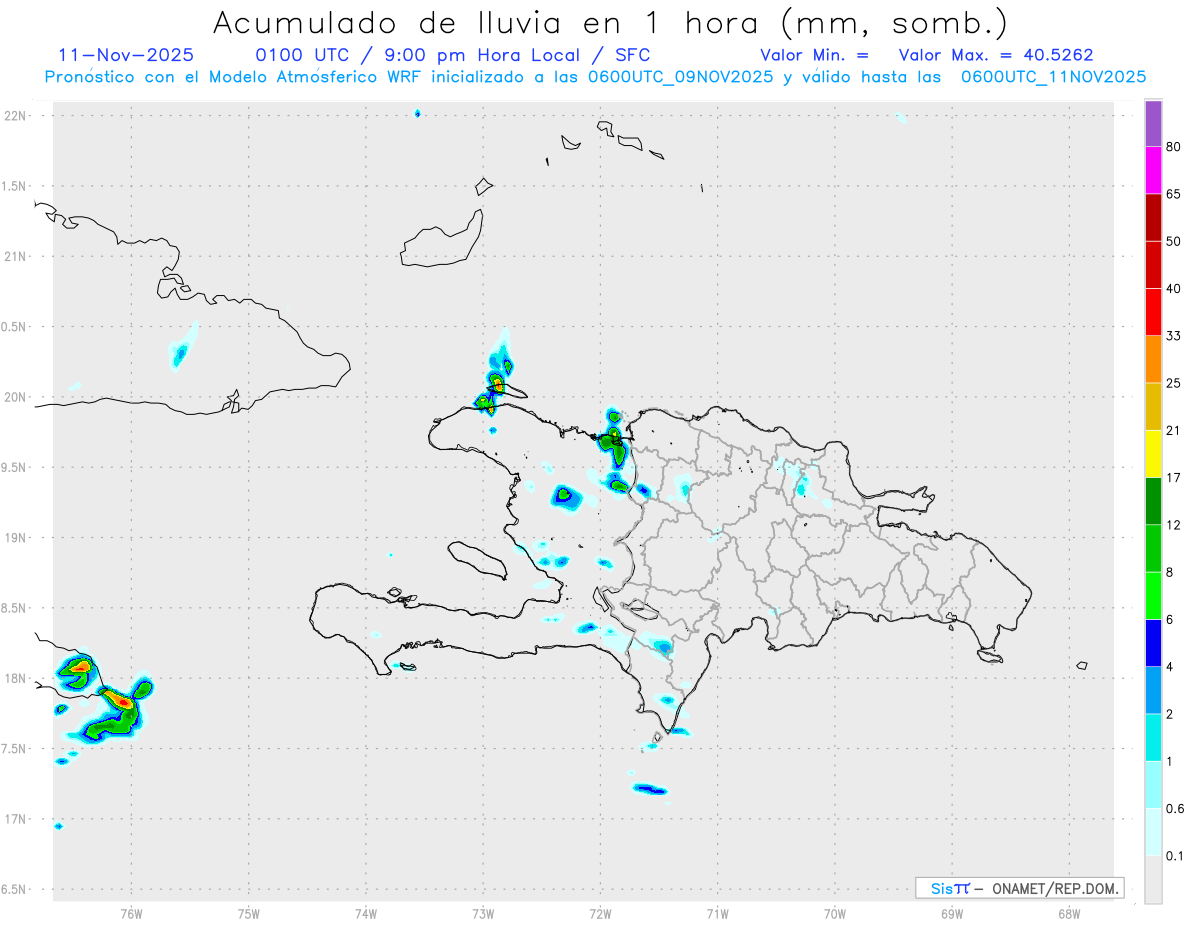This screenshot has width=1200, height=927.
Task: Click the 70W longitude axis label
Action: pos(835,913)
